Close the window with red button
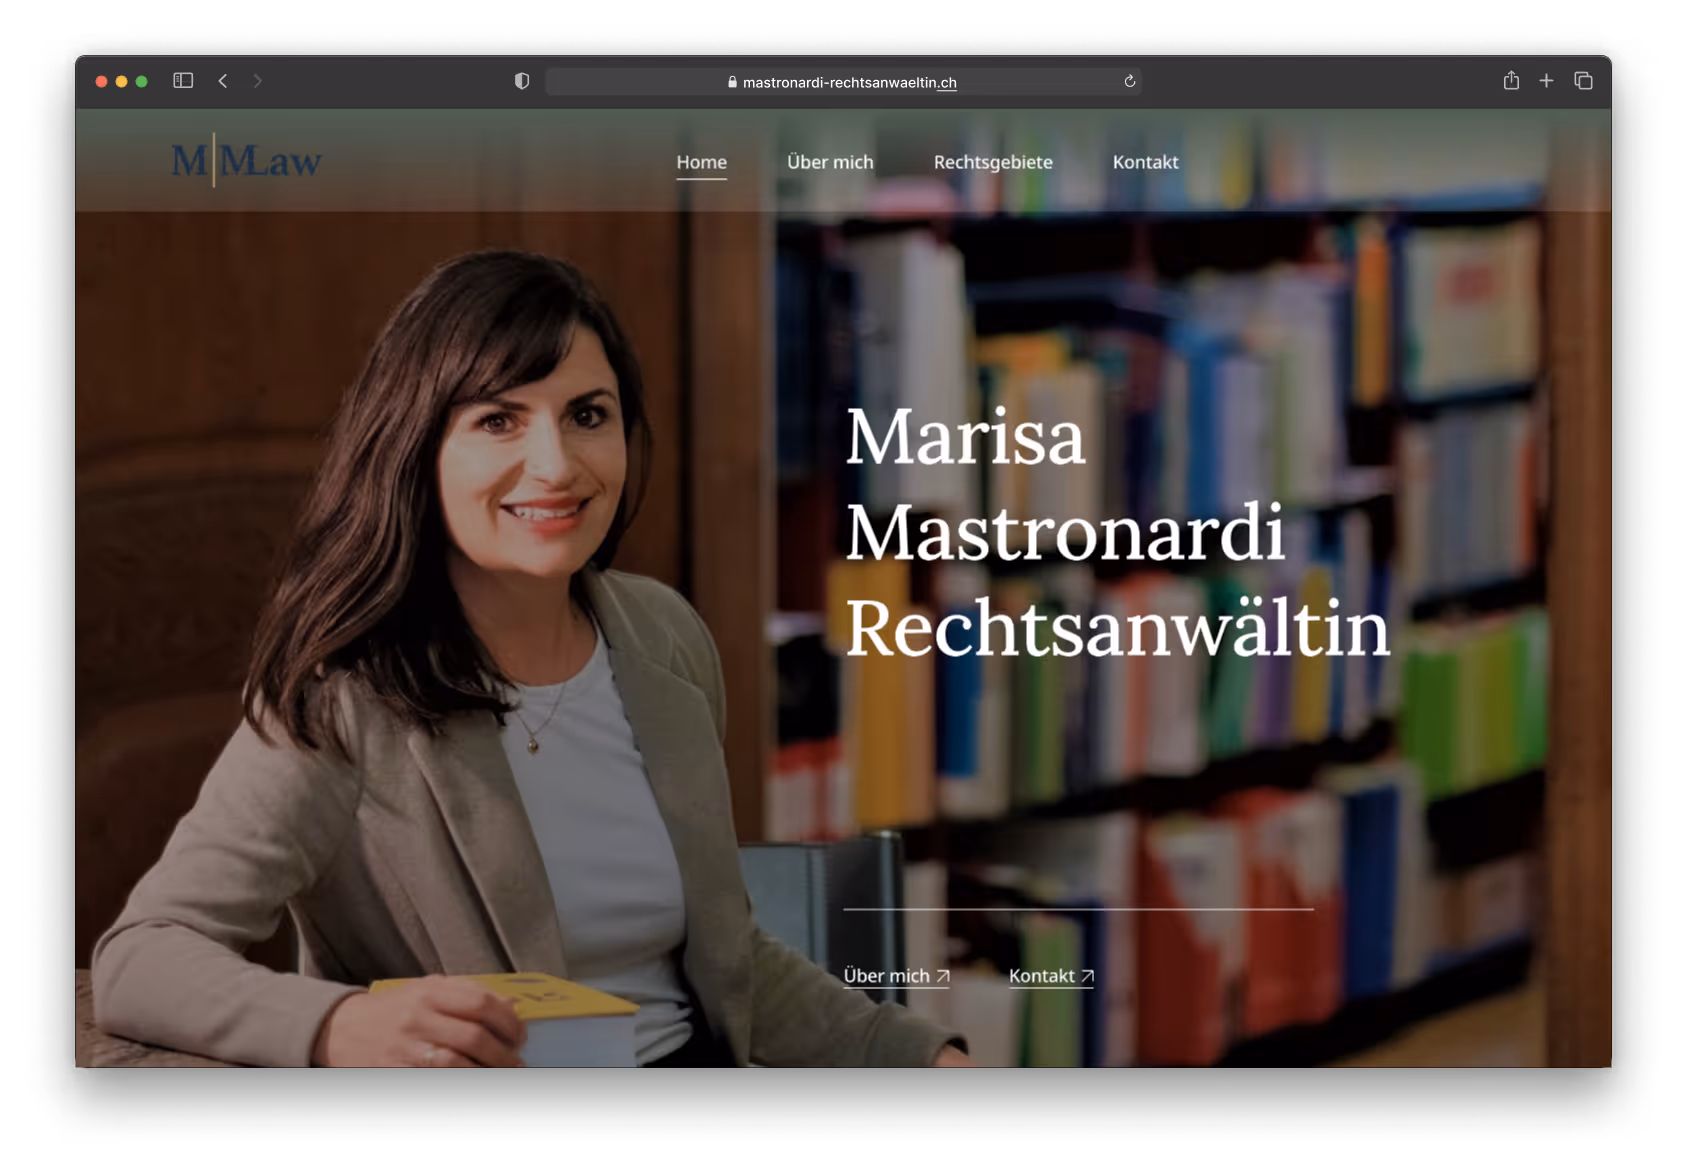 coord(101,81)
